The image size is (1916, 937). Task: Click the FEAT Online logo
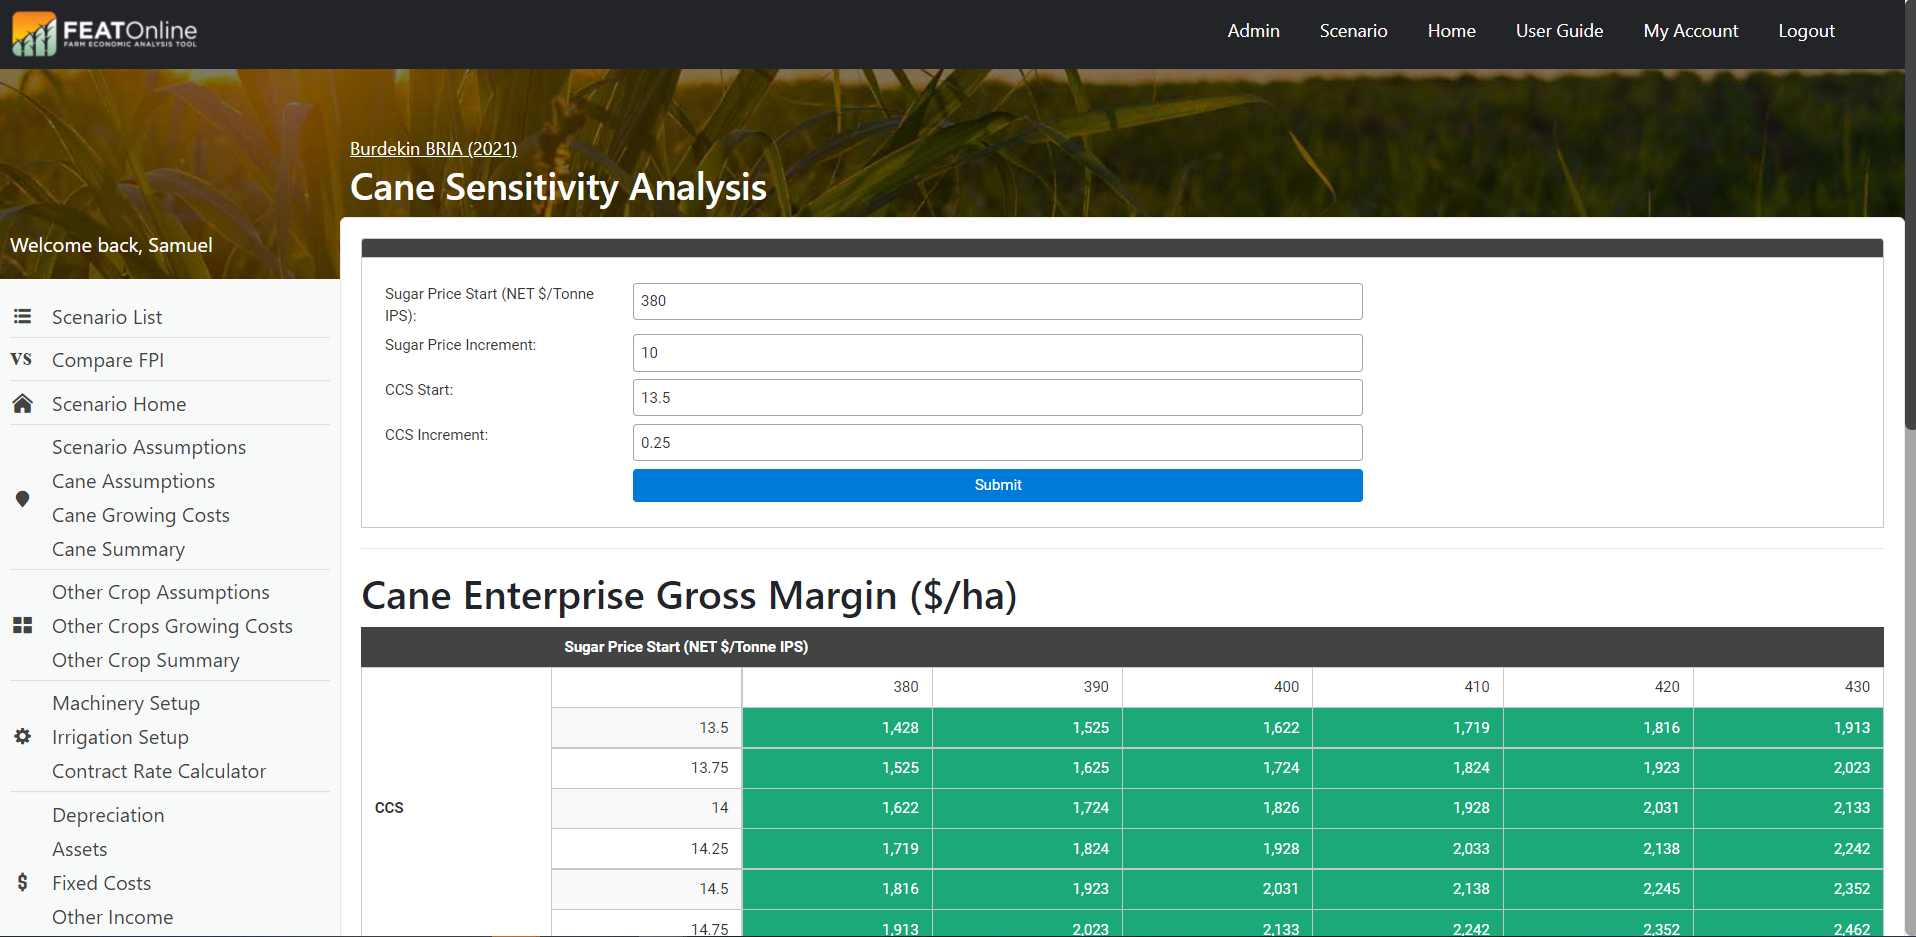pyautogui.click(x=105, y=33)
